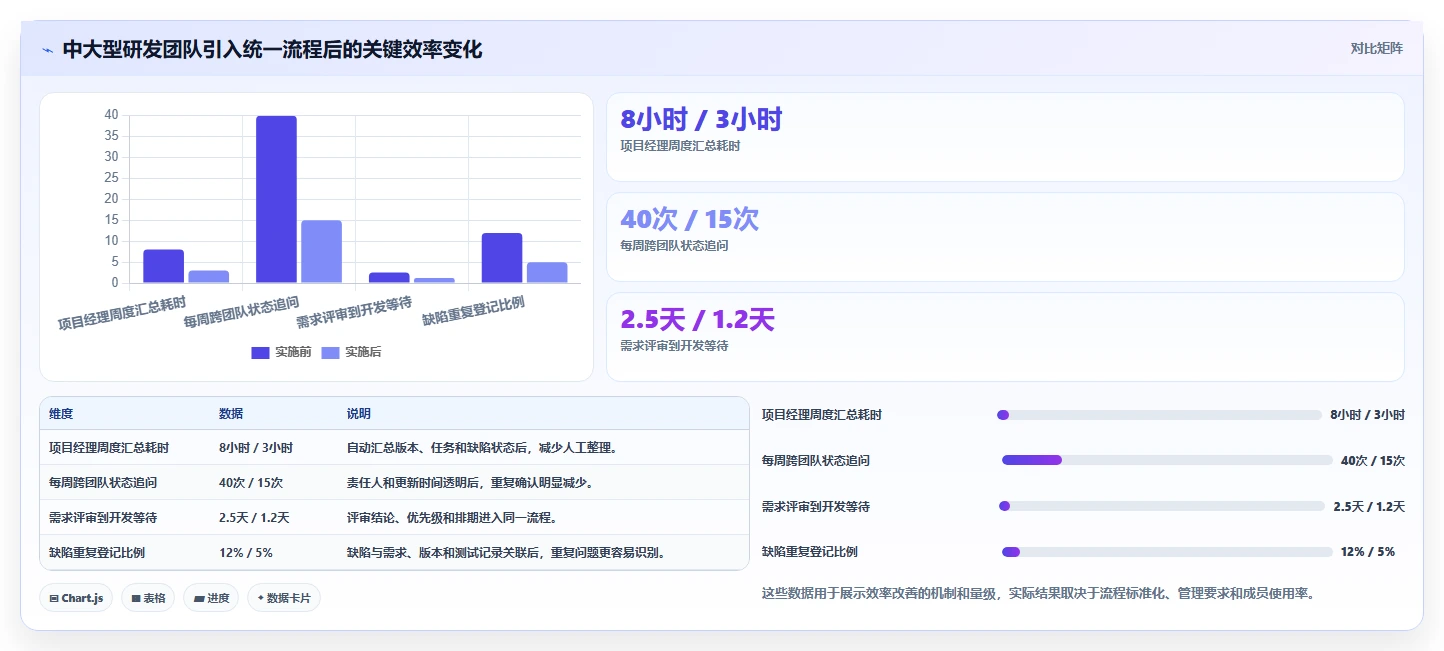The width and height of the screenshot is (1444, 651).
Task: Click the chart x-axis label 每周跨团队状态追问
Action: click(x=242, y=313)
